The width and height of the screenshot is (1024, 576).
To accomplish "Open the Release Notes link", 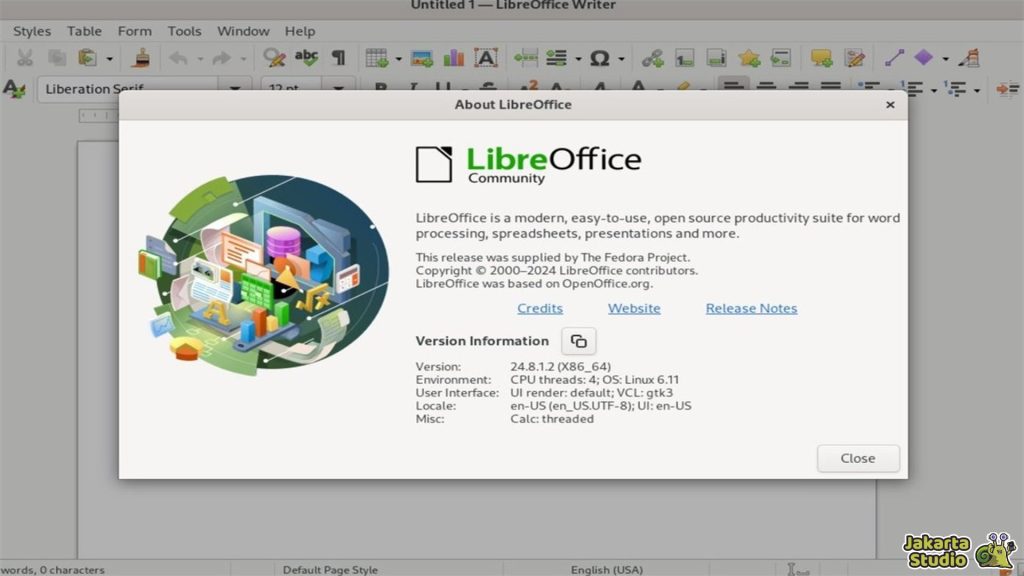I will pyautogui.click(x=751, y=308).
